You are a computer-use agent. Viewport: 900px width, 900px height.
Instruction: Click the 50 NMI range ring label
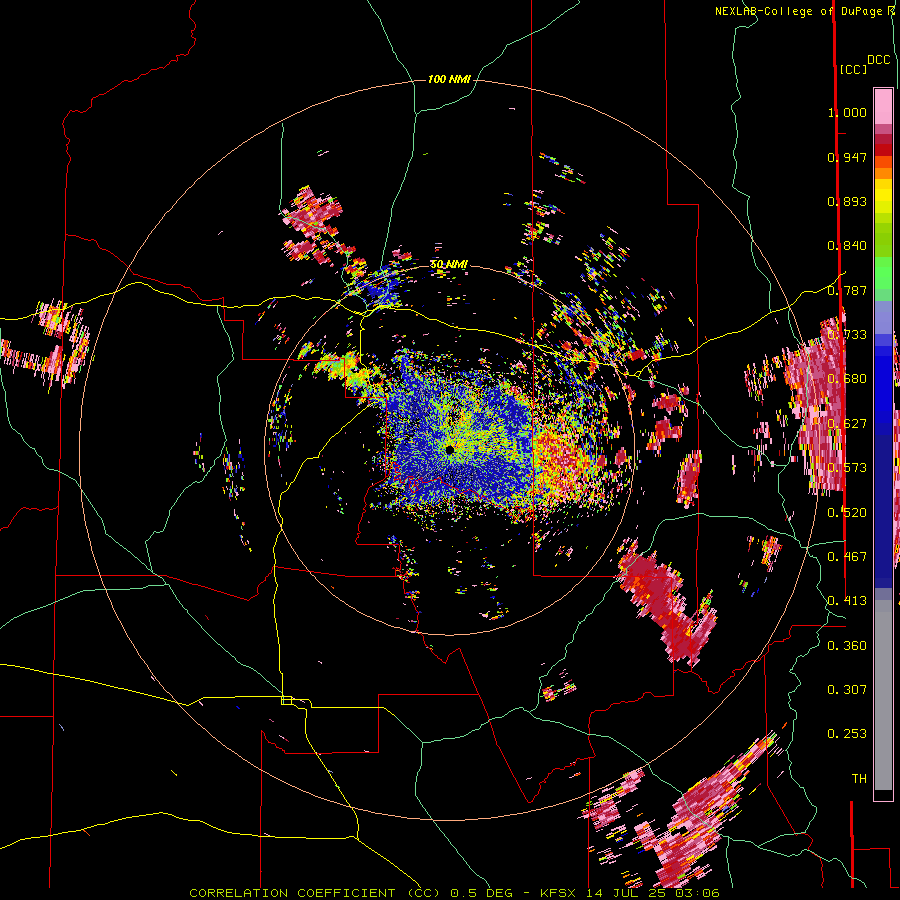click(449, 265)
